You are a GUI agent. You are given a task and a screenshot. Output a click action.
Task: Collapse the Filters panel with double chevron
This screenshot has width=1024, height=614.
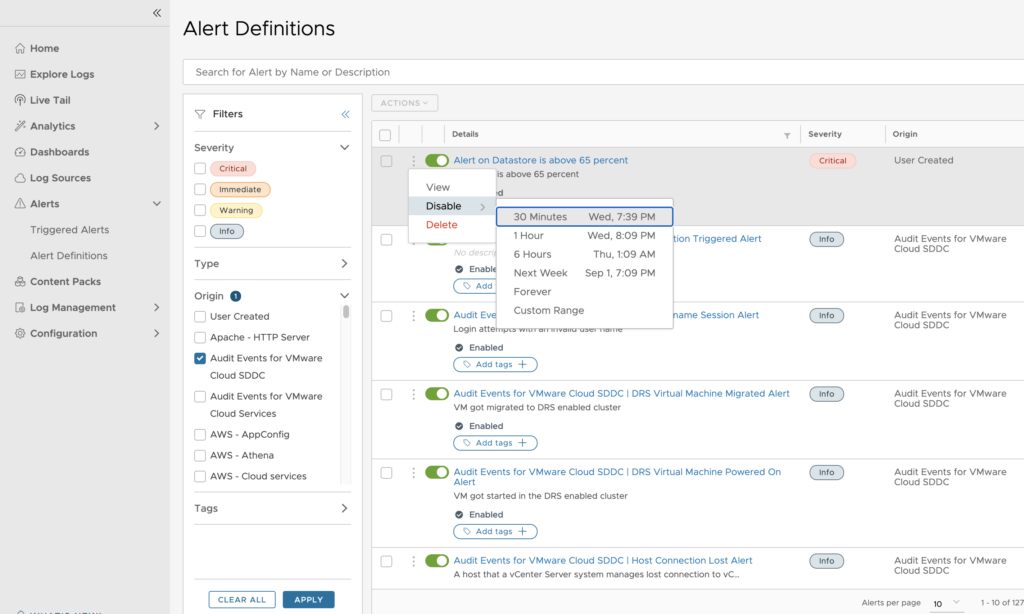point(345,114)
